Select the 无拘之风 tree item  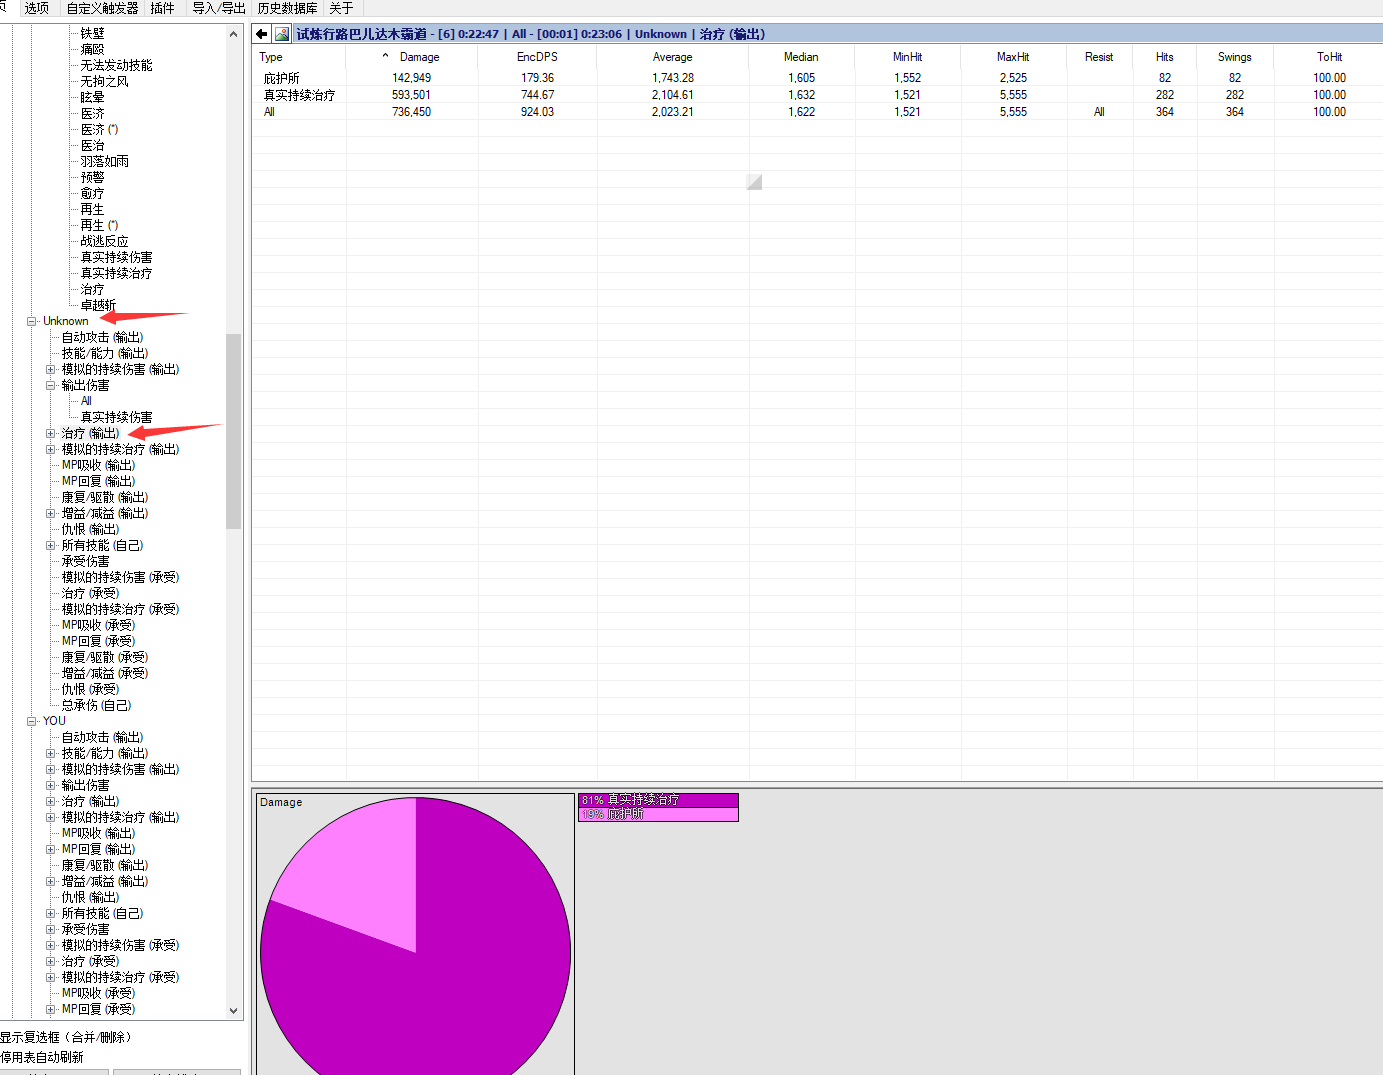pos(104,81)
